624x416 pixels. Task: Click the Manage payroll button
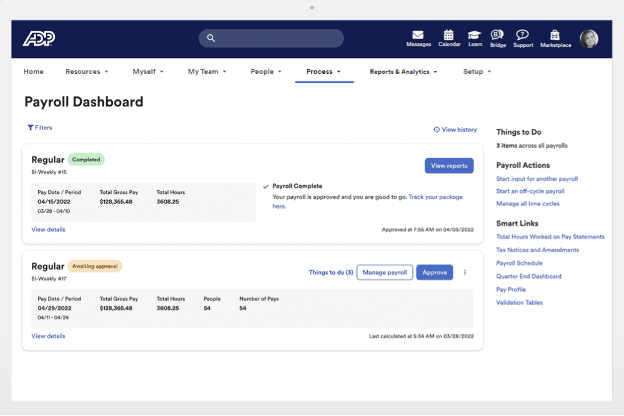385,272
